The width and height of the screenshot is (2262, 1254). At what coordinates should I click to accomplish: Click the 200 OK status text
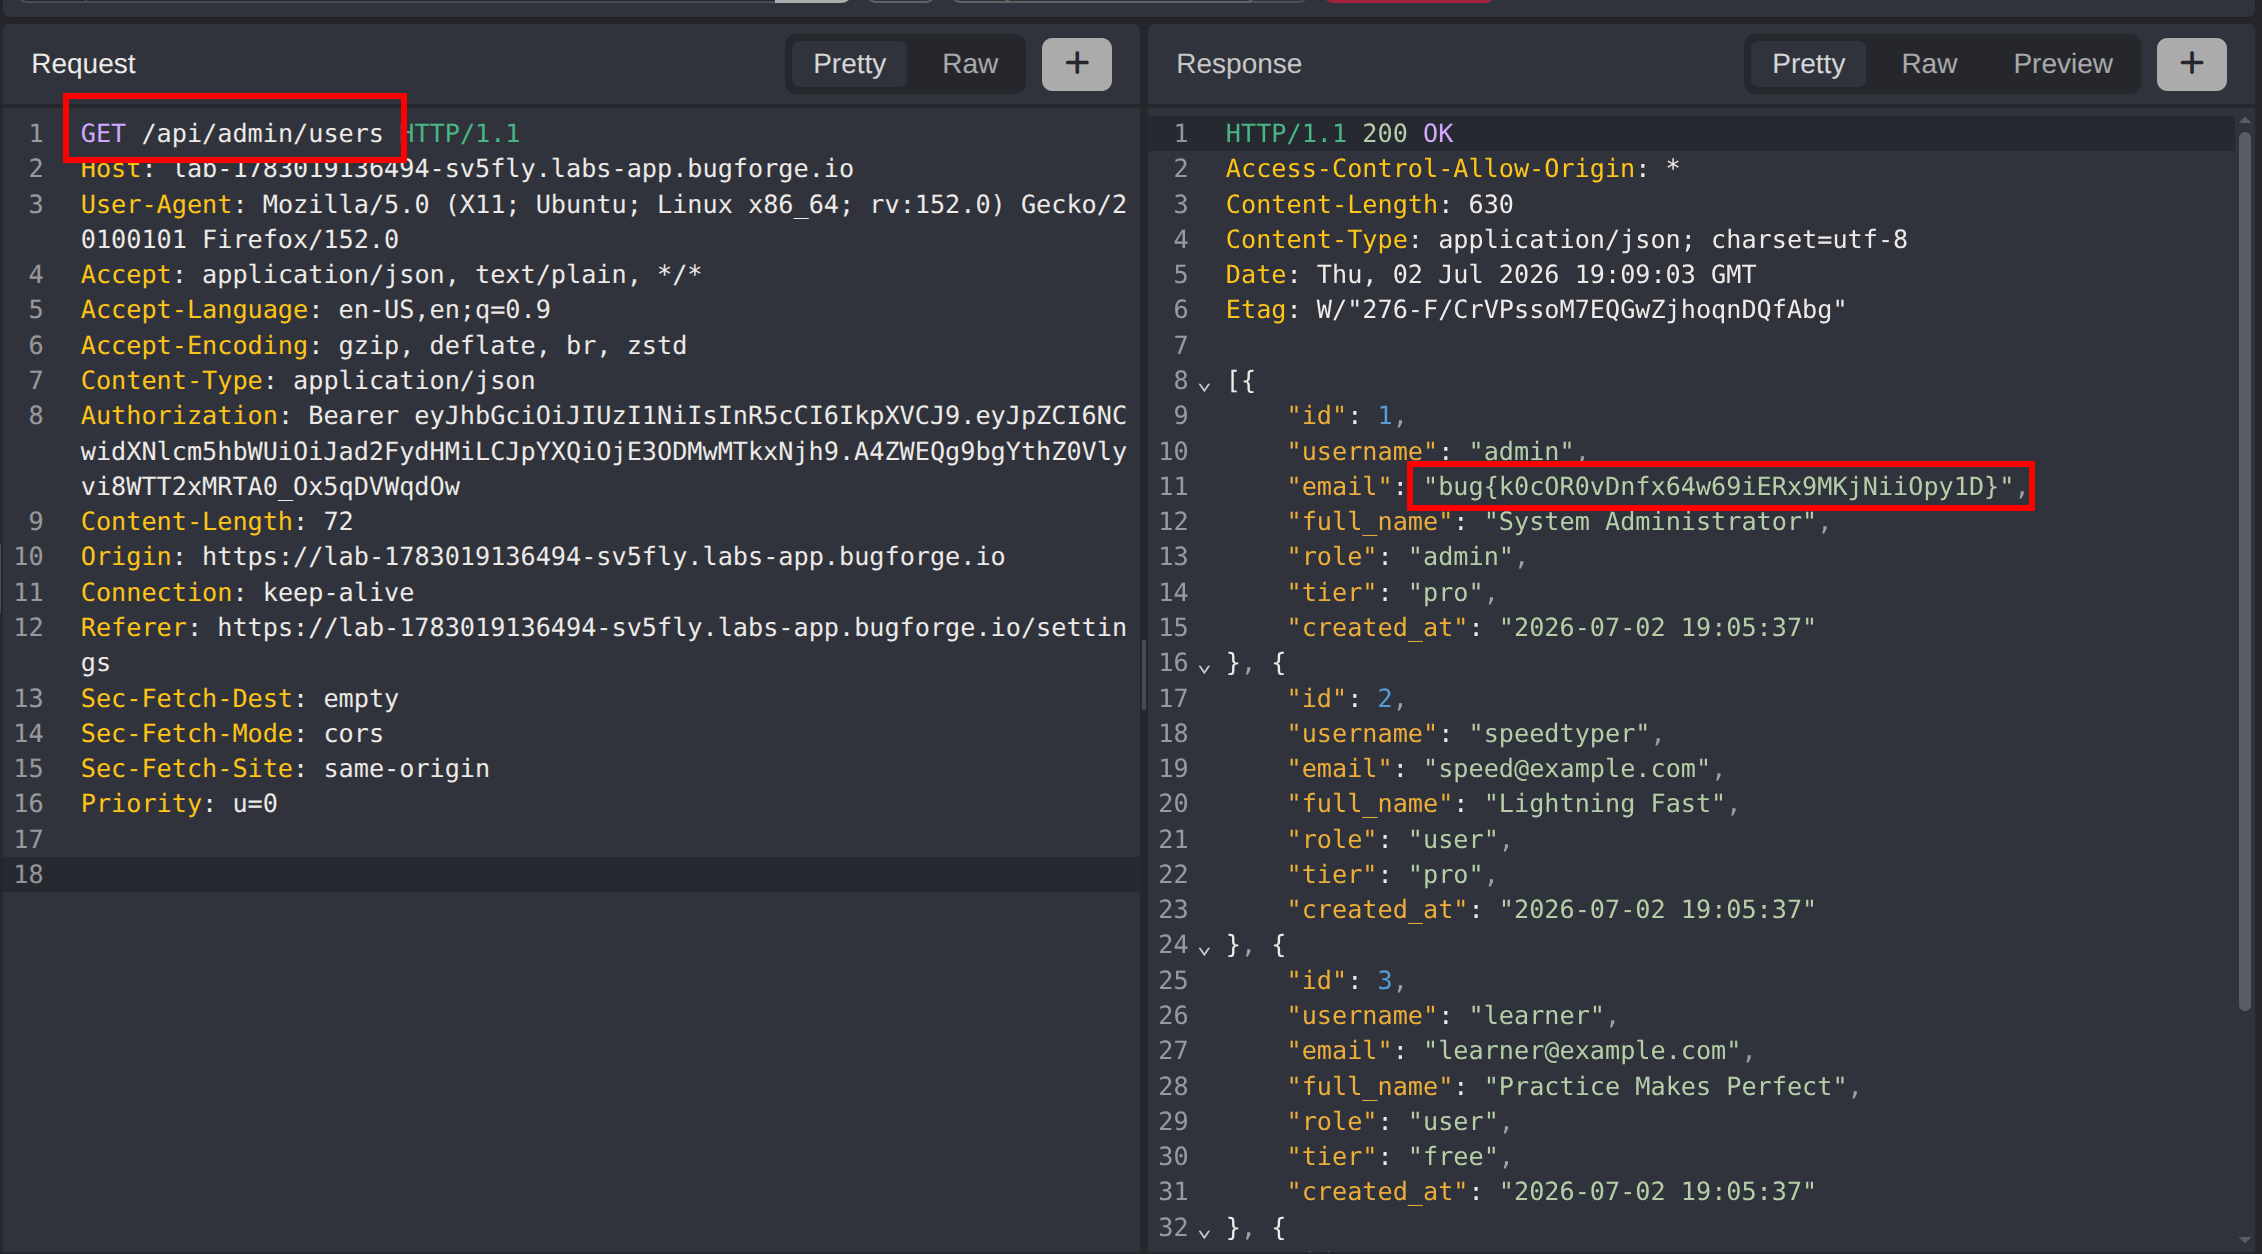click(x=1408, y=133)
